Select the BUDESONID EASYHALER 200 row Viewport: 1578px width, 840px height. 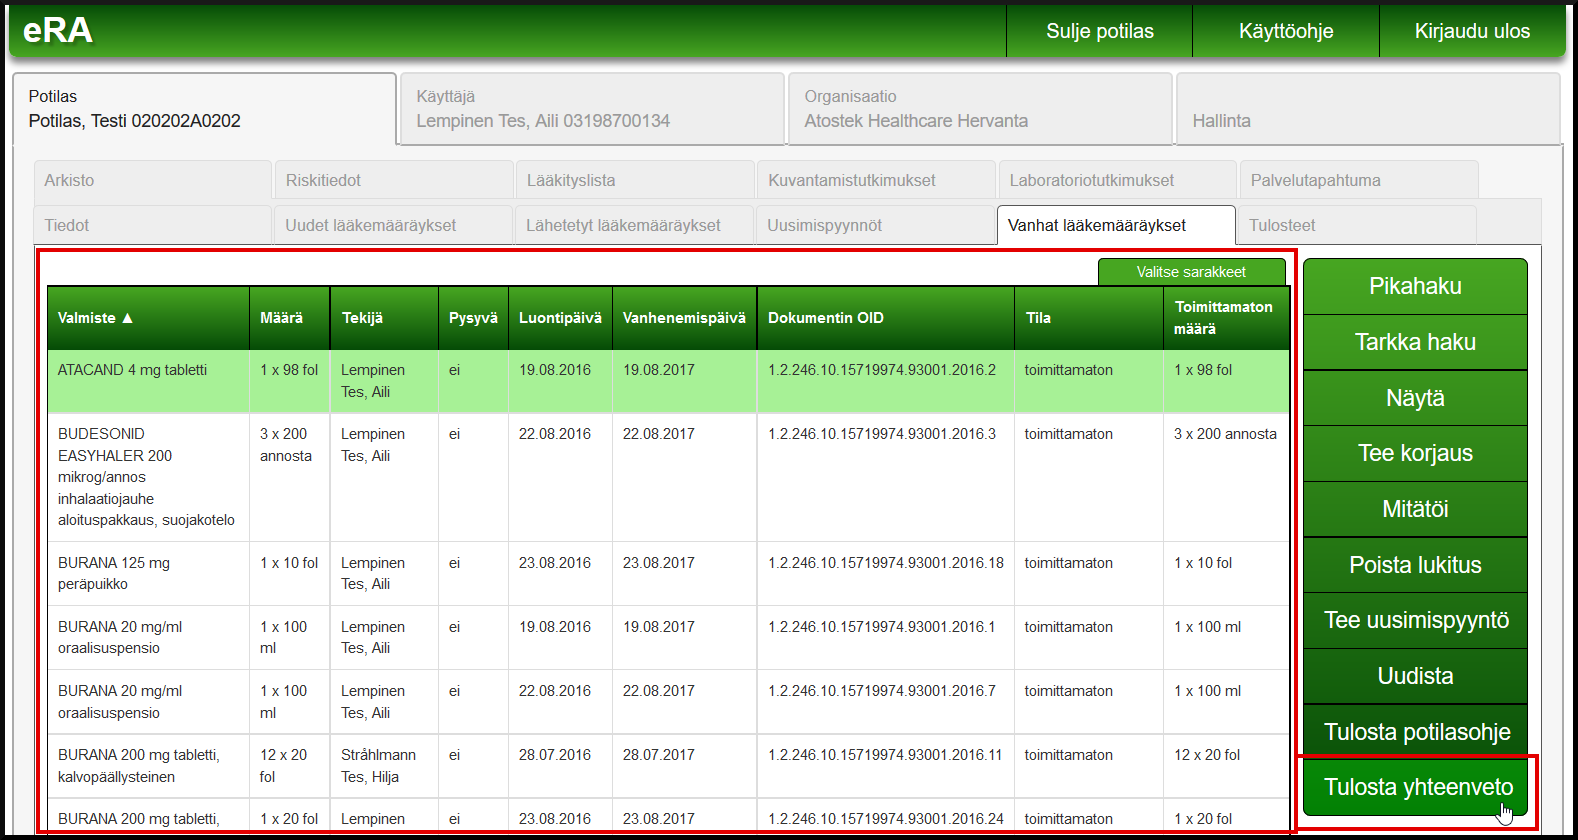click(x=668, y=477)
